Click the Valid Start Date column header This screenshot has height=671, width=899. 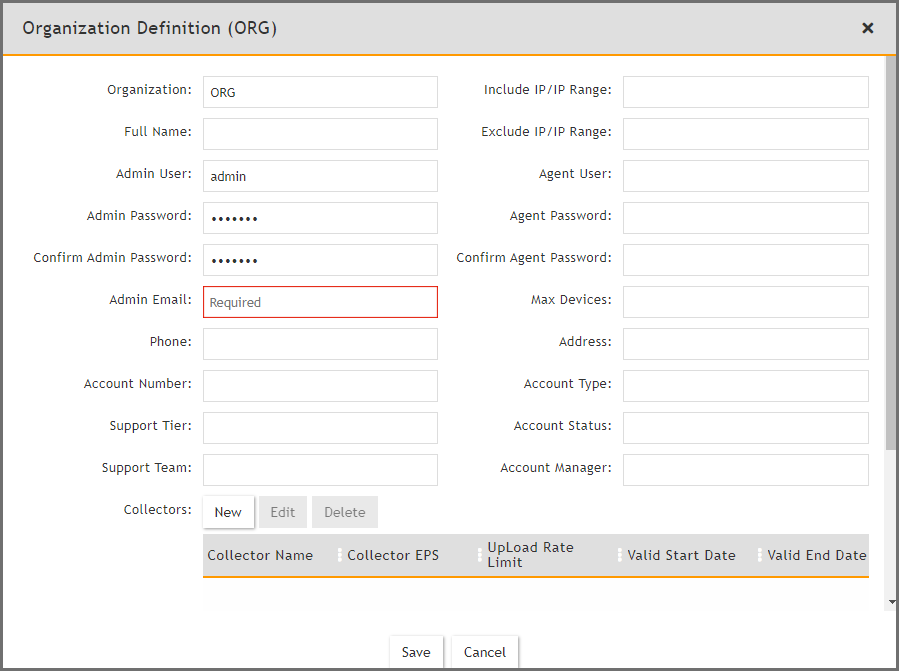(x=681, y=556)
